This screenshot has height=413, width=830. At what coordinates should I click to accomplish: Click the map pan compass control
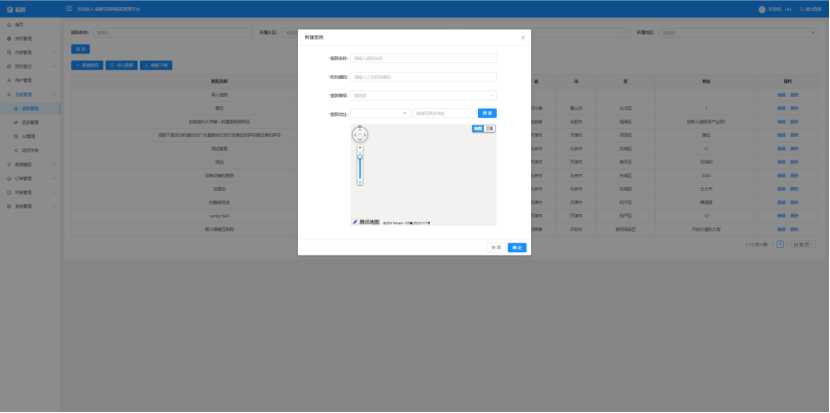360,134
